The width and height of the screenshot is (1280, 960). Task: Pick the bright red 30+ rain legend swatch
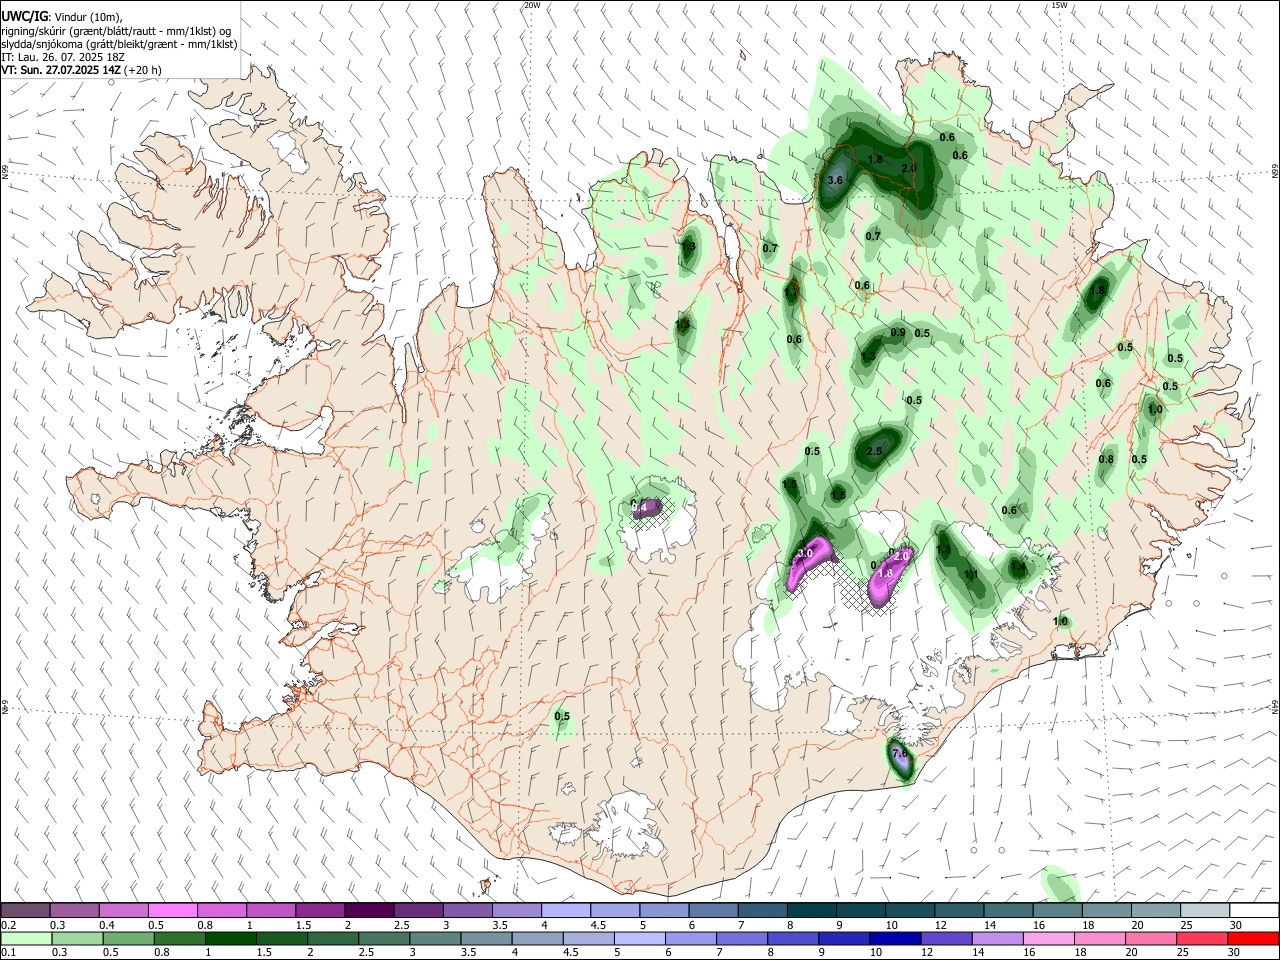click(1253, 939)
